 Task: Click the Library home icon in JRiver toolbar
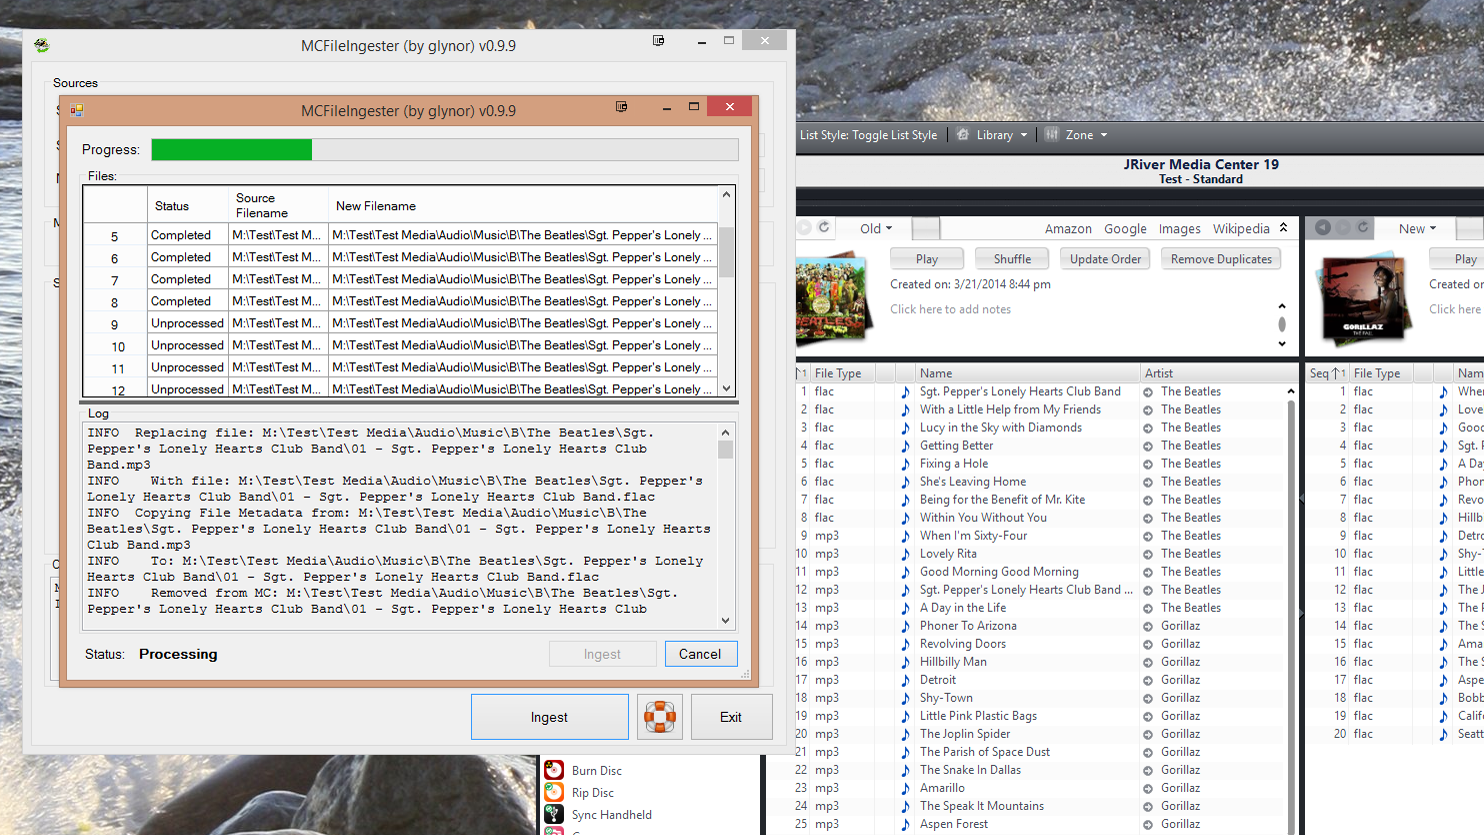962,134
